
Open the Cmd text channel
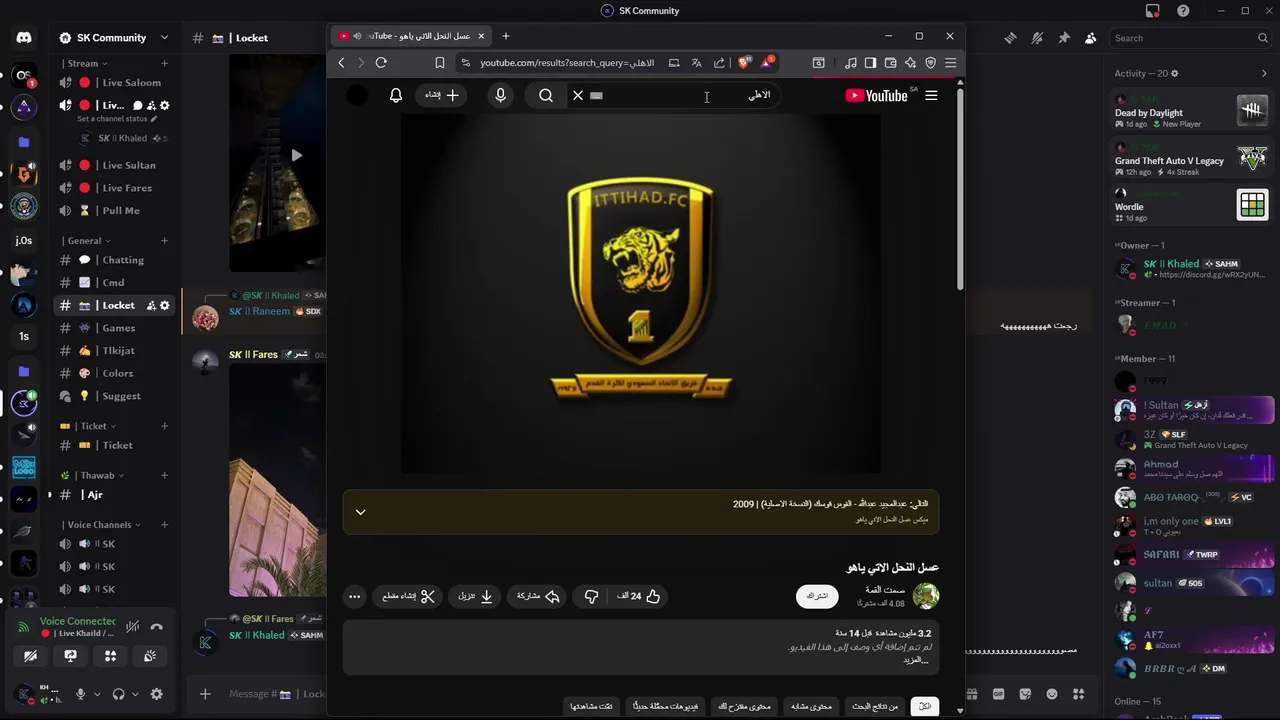pos(115,283)
